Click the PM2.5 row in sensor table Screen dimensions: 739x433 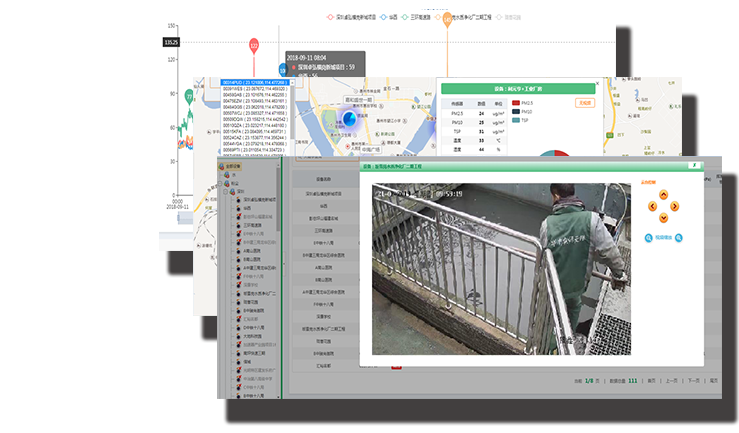point(474,114)
